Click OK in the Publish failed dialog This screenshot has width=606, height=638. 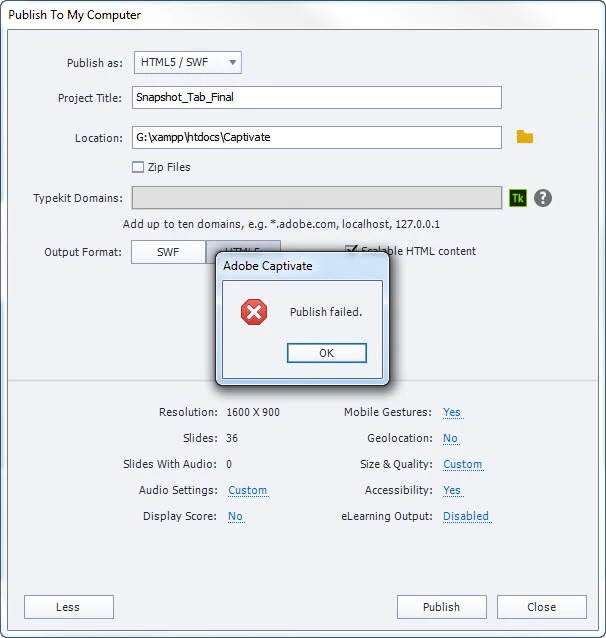coord(326,353)
